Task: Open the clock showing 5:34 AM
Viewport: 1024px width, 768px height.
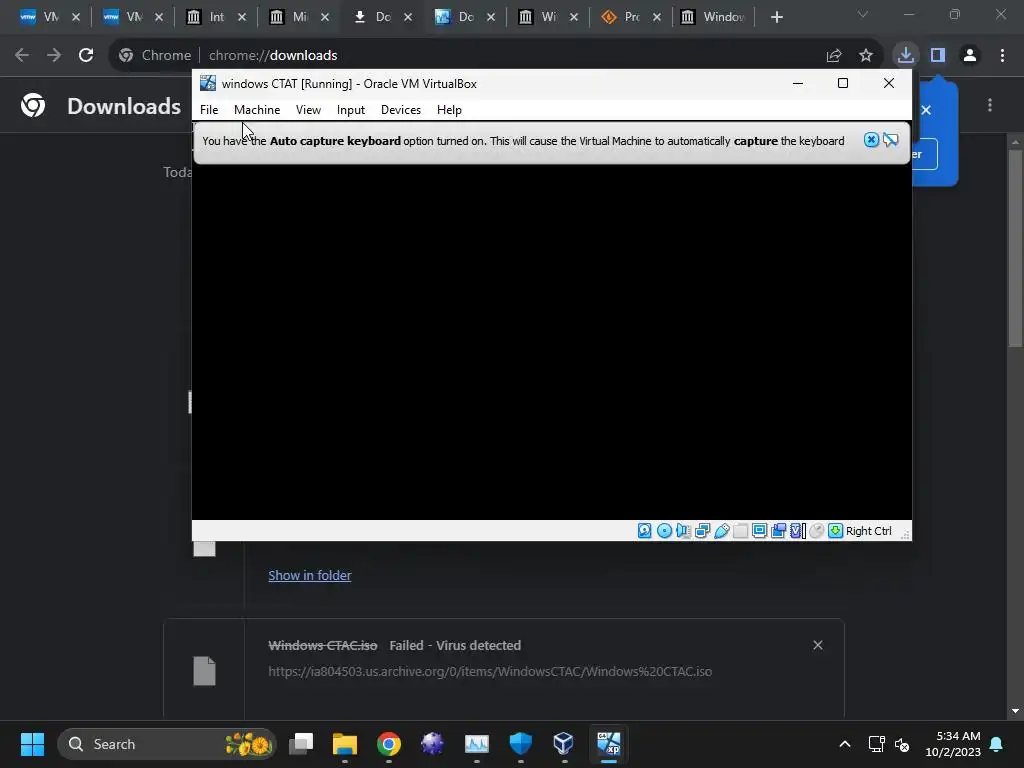Action: click(953, 744)
